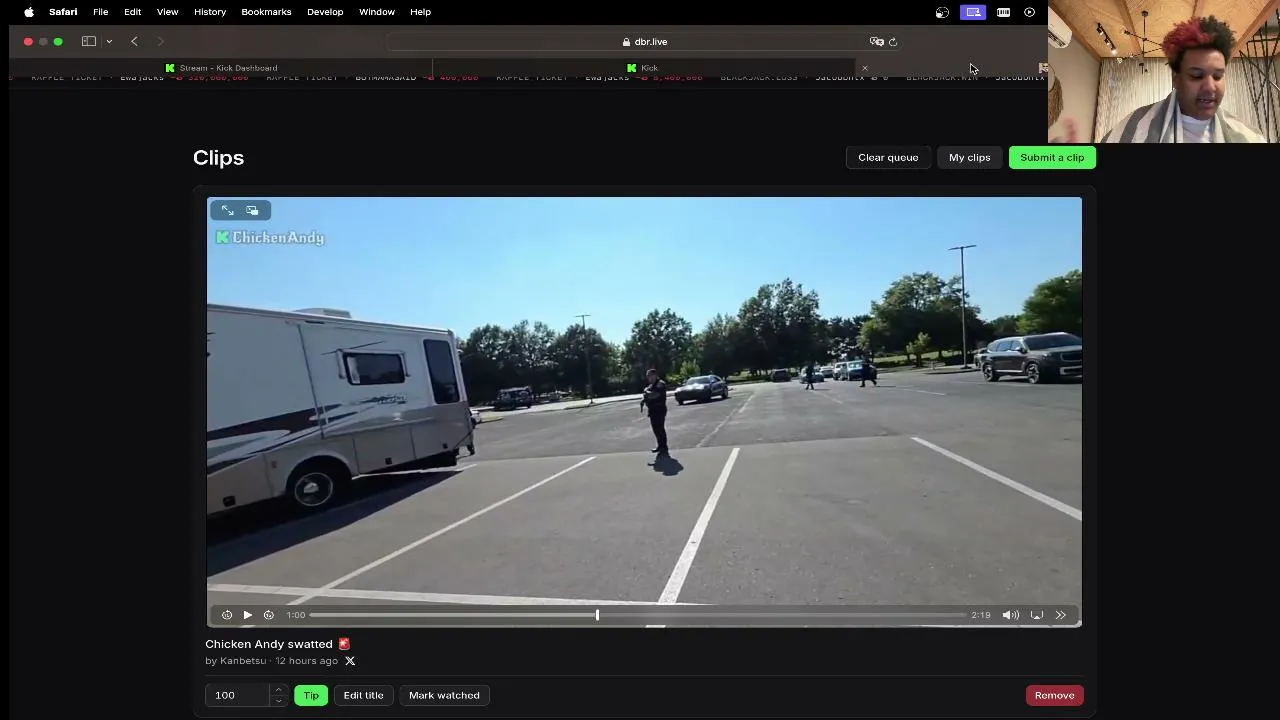Open My clips
The width and height of the screenshot is (1280, 720).
pos(969,157)
